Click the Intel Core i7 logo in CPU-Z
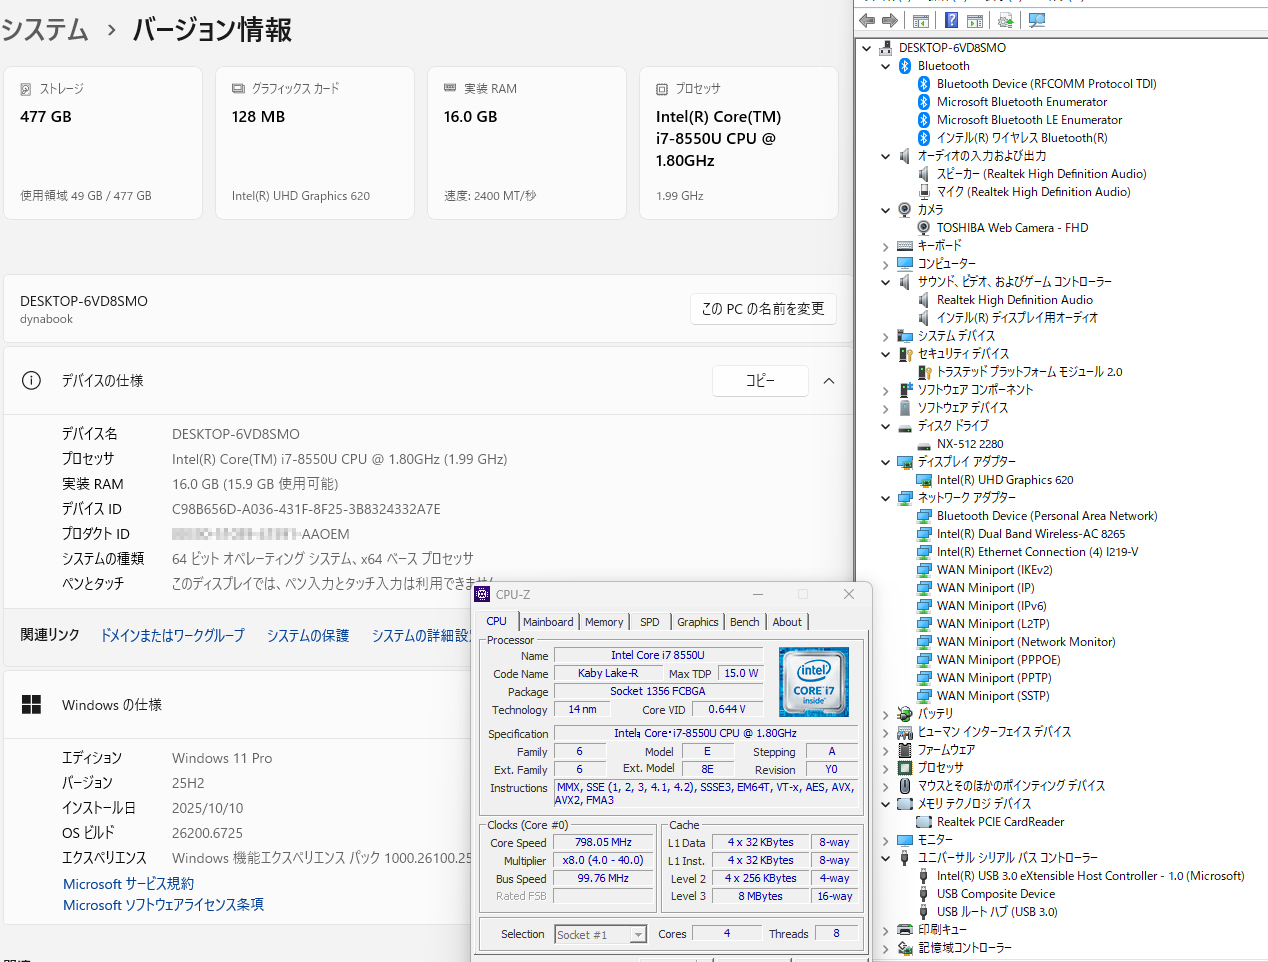Viewport: 1268px width, 962px height. click(813, 681)
